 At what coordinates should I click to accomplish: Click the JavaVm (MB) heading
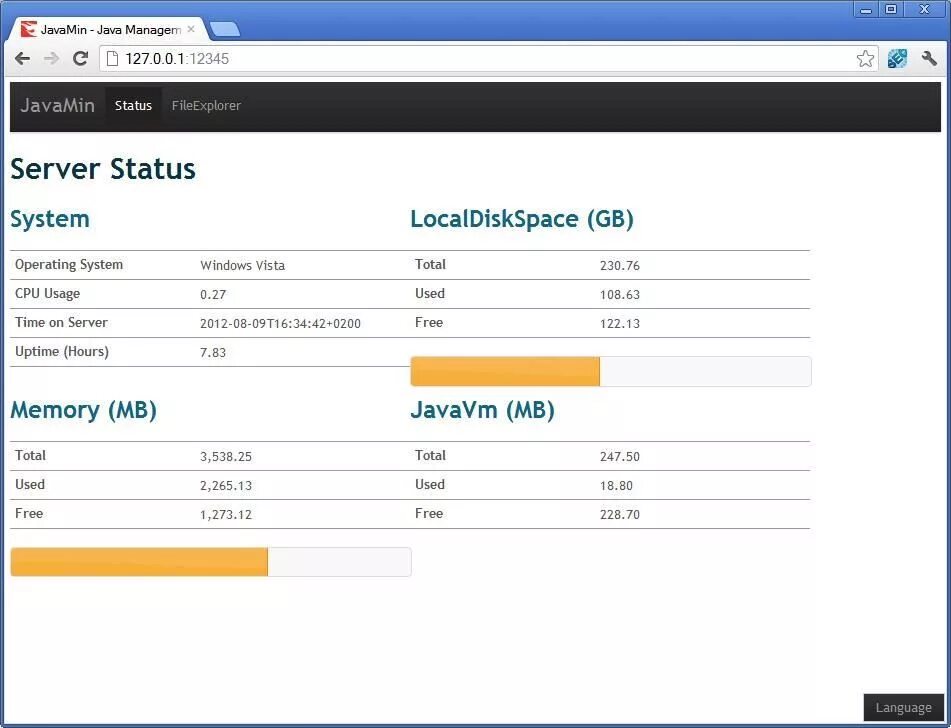pyautogui.click(x=483, y=410)
